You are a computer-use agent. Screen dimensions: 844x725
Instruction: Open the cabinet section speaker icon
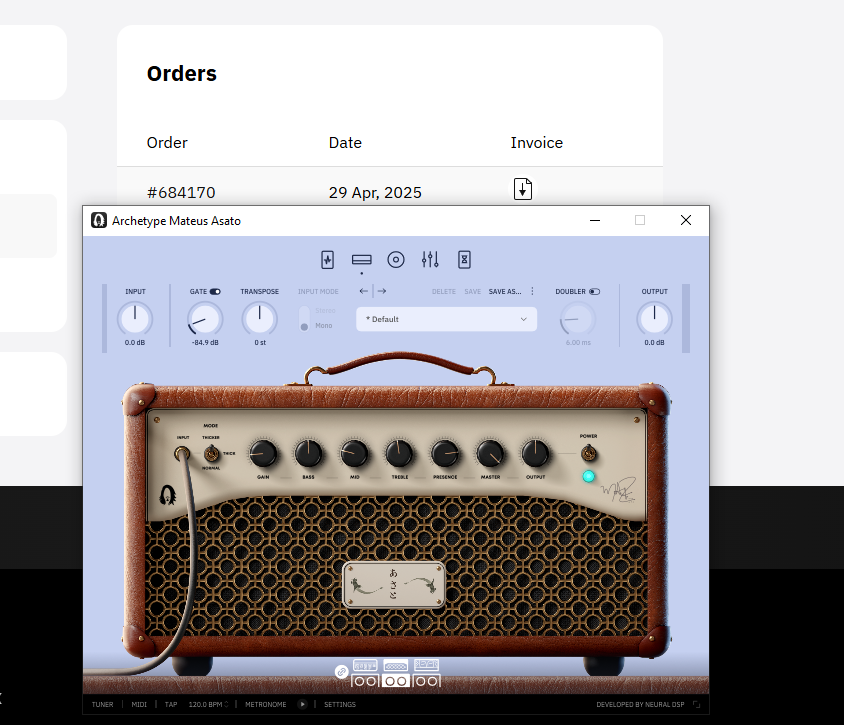point(396,260)
